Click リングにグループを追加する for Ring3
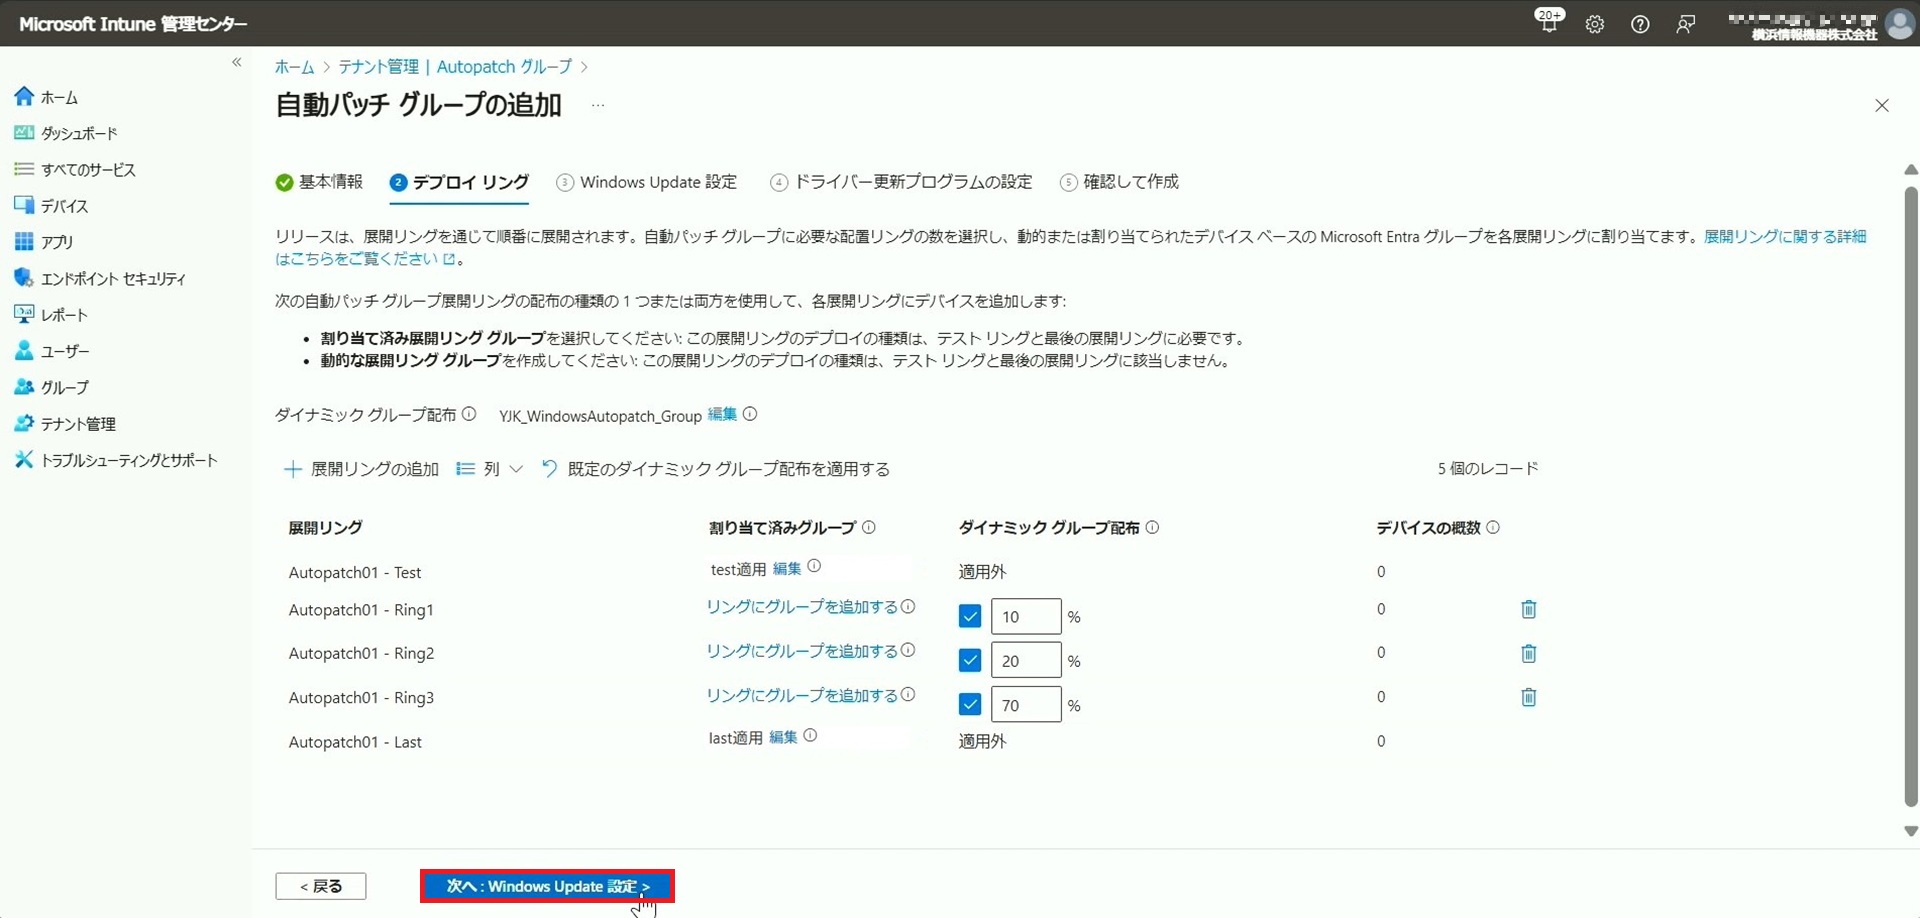The height and width of the screenshot is (918, 1920). [802, 695]
